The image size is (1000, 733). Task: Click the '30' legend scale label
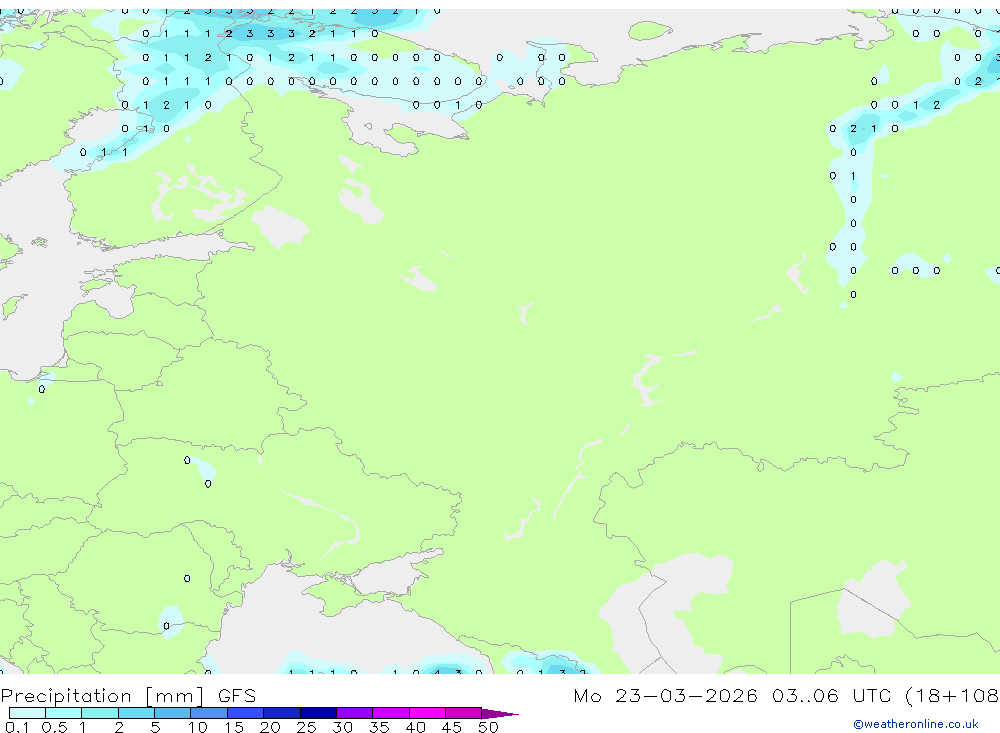pyautogui.click(x=342, y=727)
